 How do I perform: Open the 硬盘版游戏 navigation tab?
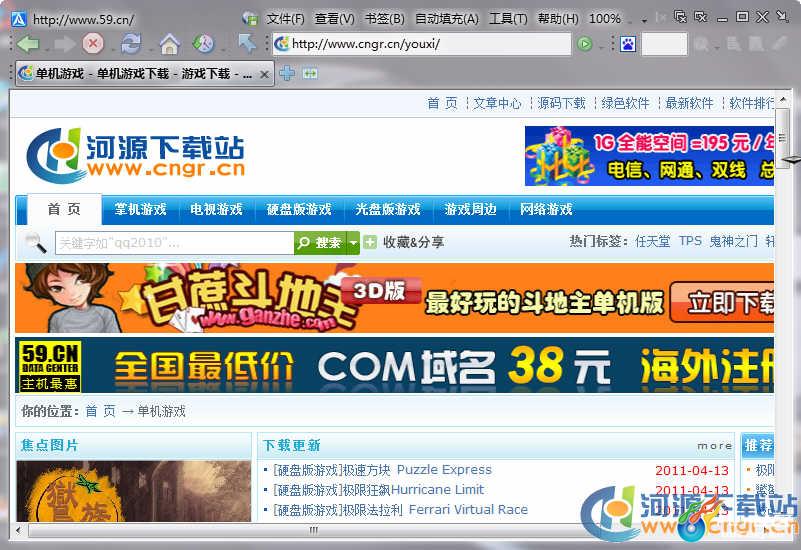point(299,209)
